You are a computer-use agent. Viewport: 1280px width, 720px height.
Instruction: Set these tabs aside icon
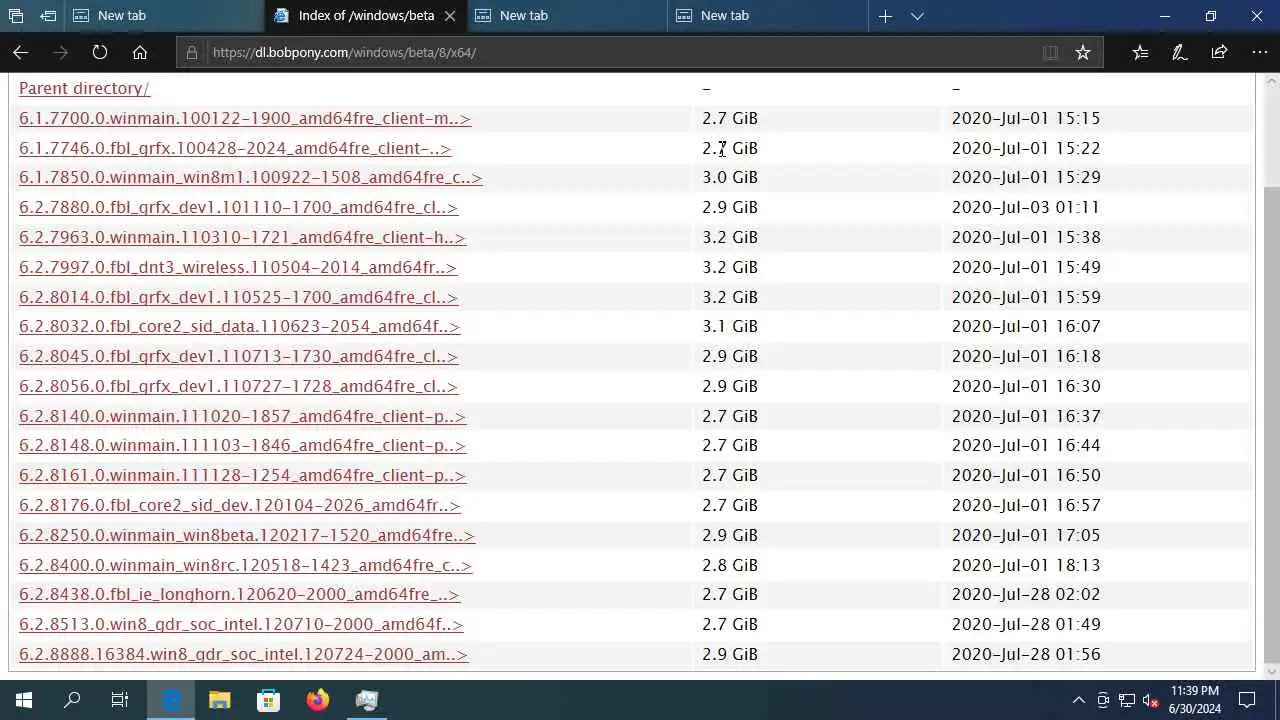coord(48,16)
